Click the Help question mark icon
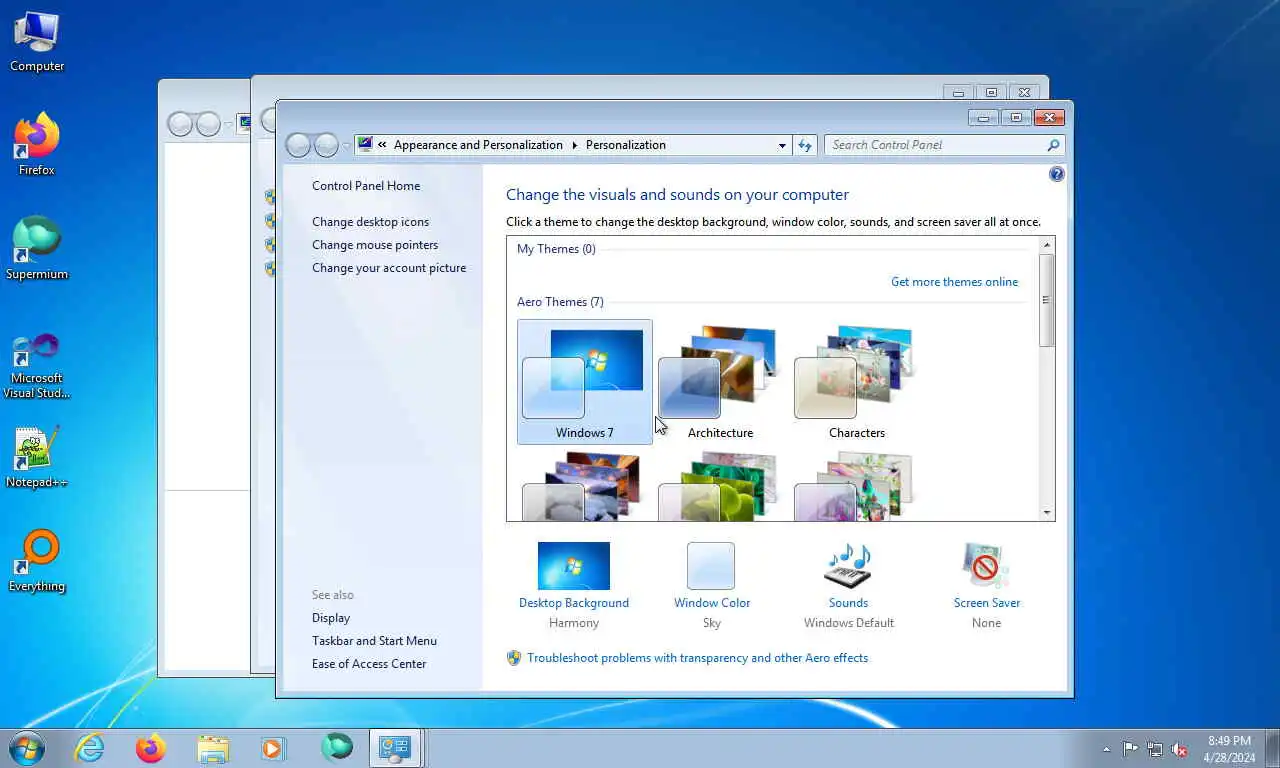 point(1057,174)
